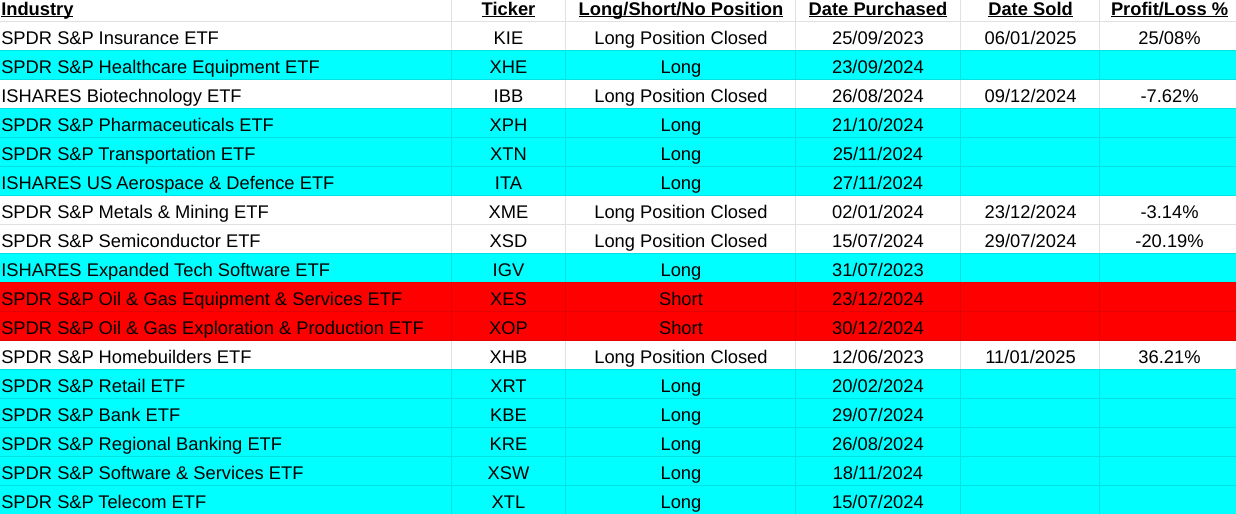Select the KRE ticker cell
Screen dimensions: 1236x514
508,444
